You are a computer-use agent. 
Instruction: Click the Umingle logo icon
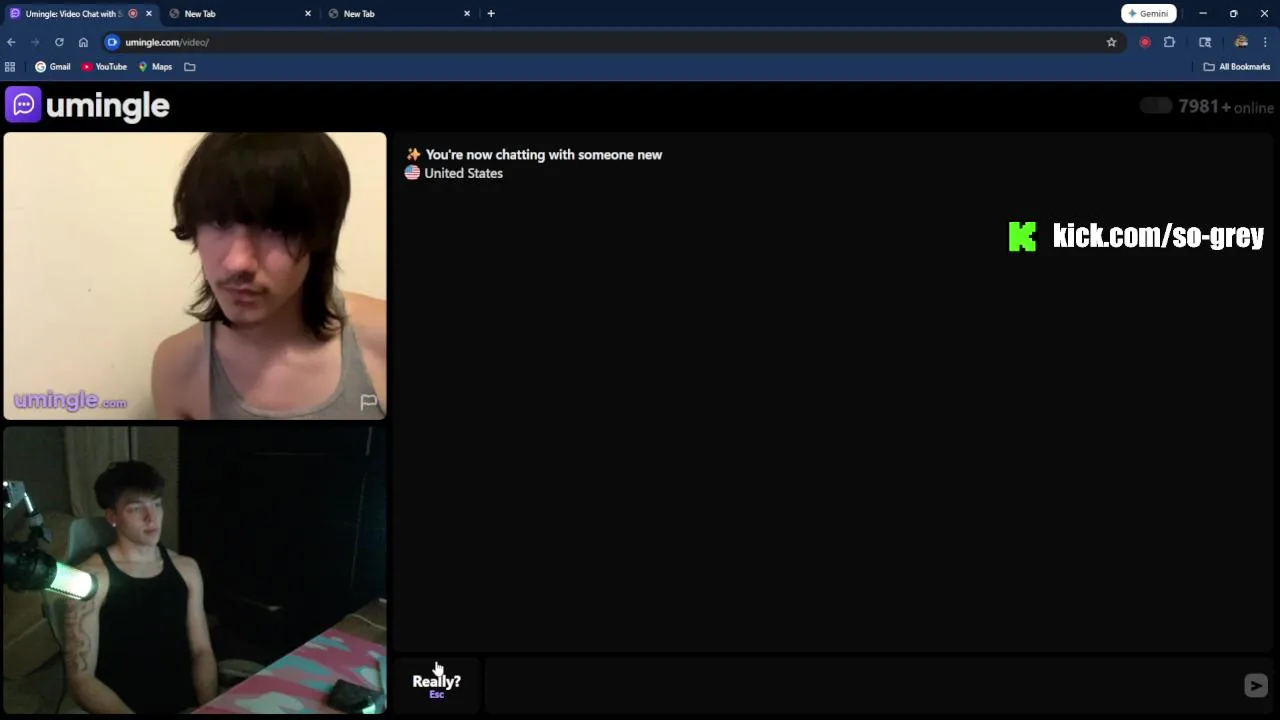coord(23,104)
